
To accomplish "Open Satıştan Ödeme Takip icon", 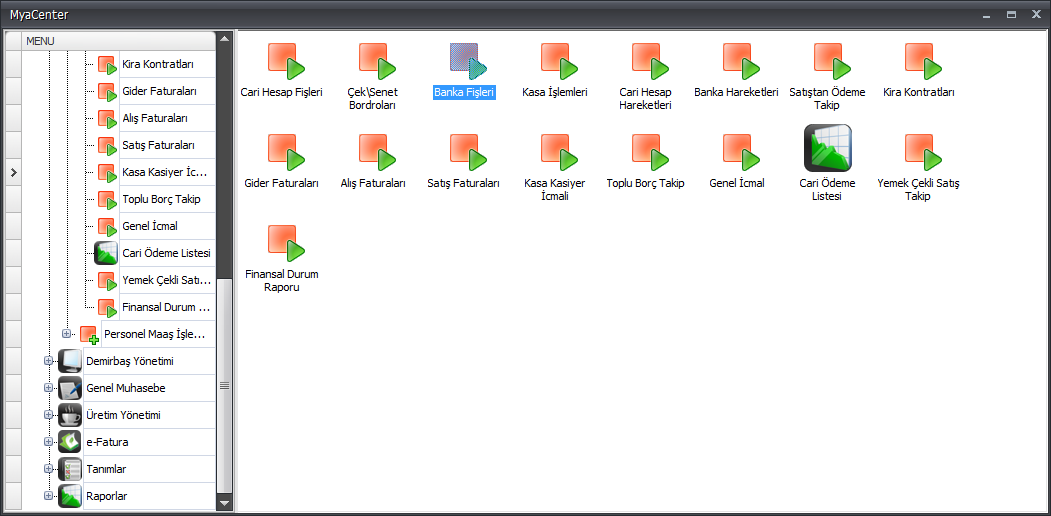I will [832, 62].
